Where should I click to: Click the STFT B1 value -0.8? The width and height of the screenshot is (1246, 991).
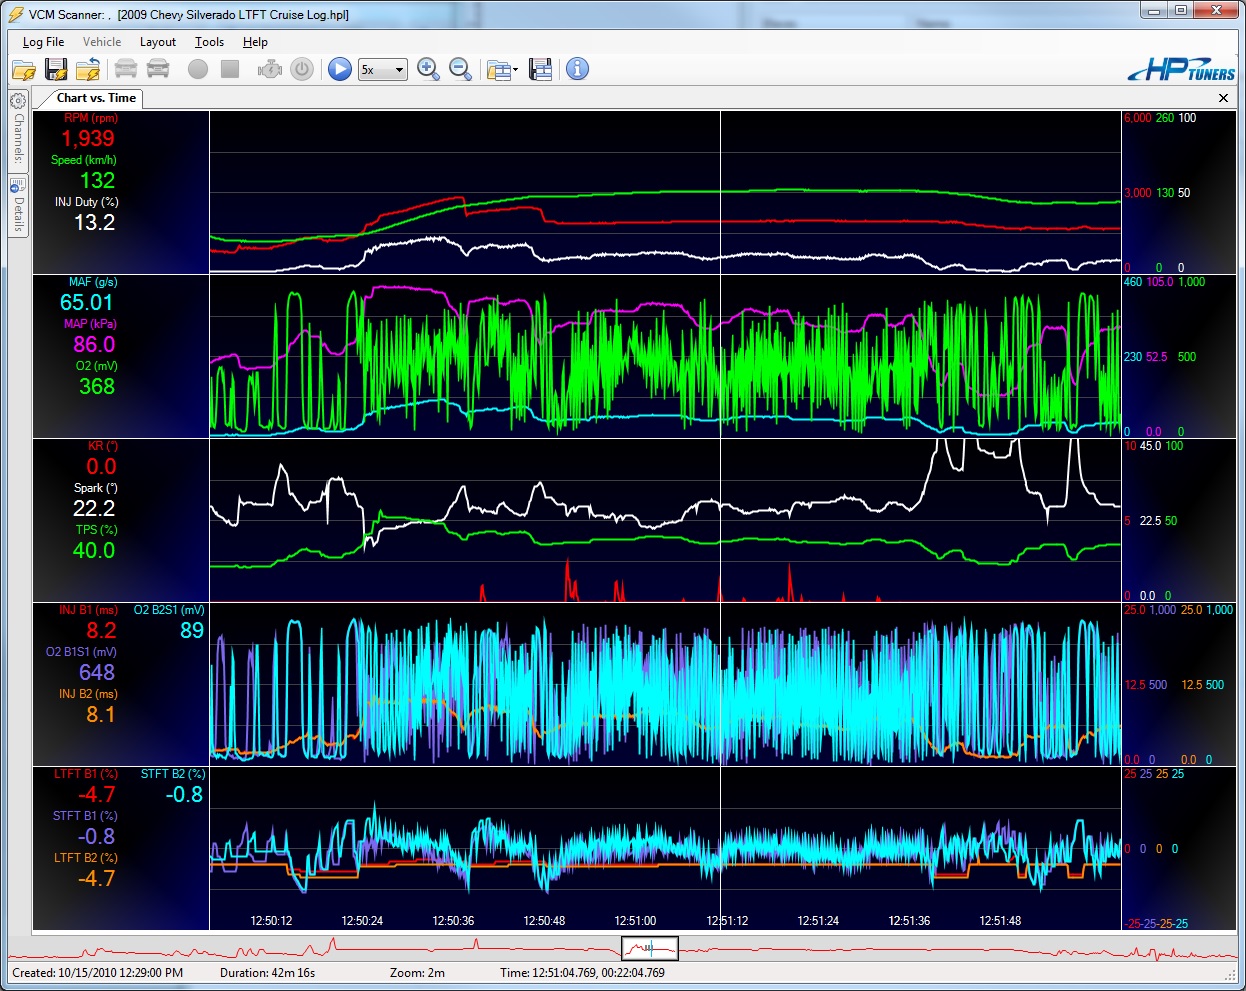coord(96,837)
